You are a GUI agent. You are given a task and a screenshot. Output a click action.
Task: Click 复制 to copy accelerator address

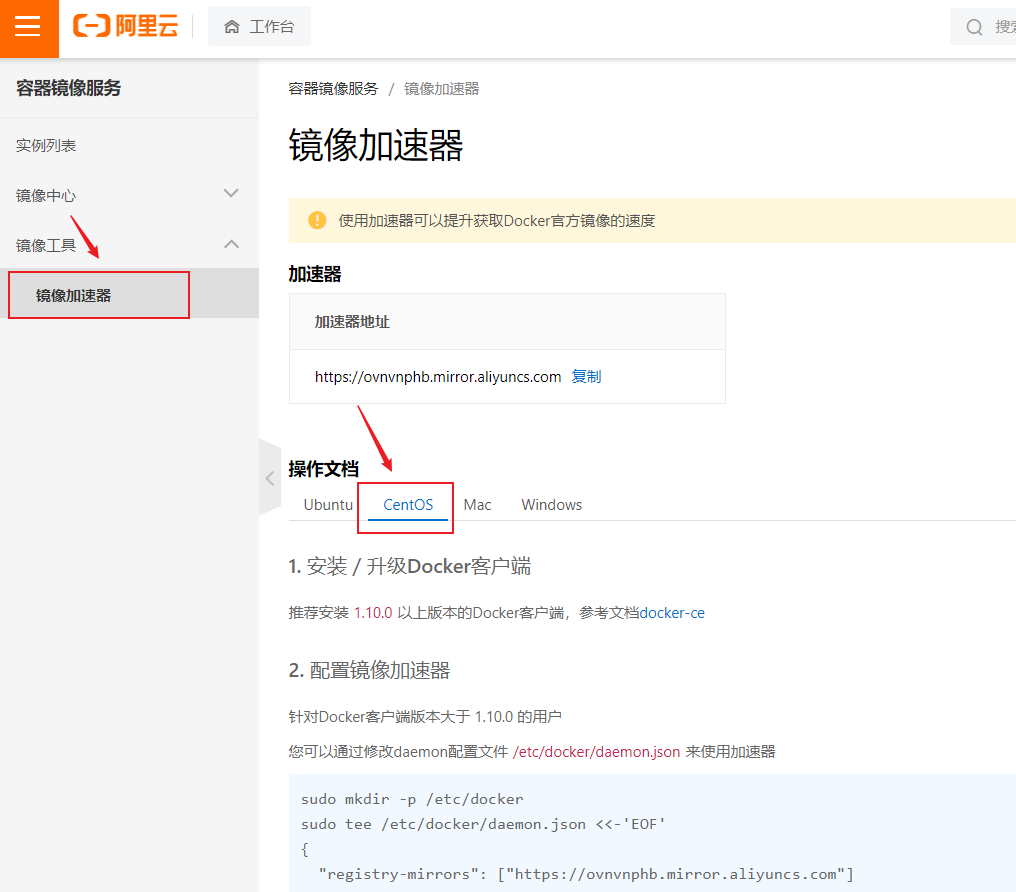[x=586, y=376]
